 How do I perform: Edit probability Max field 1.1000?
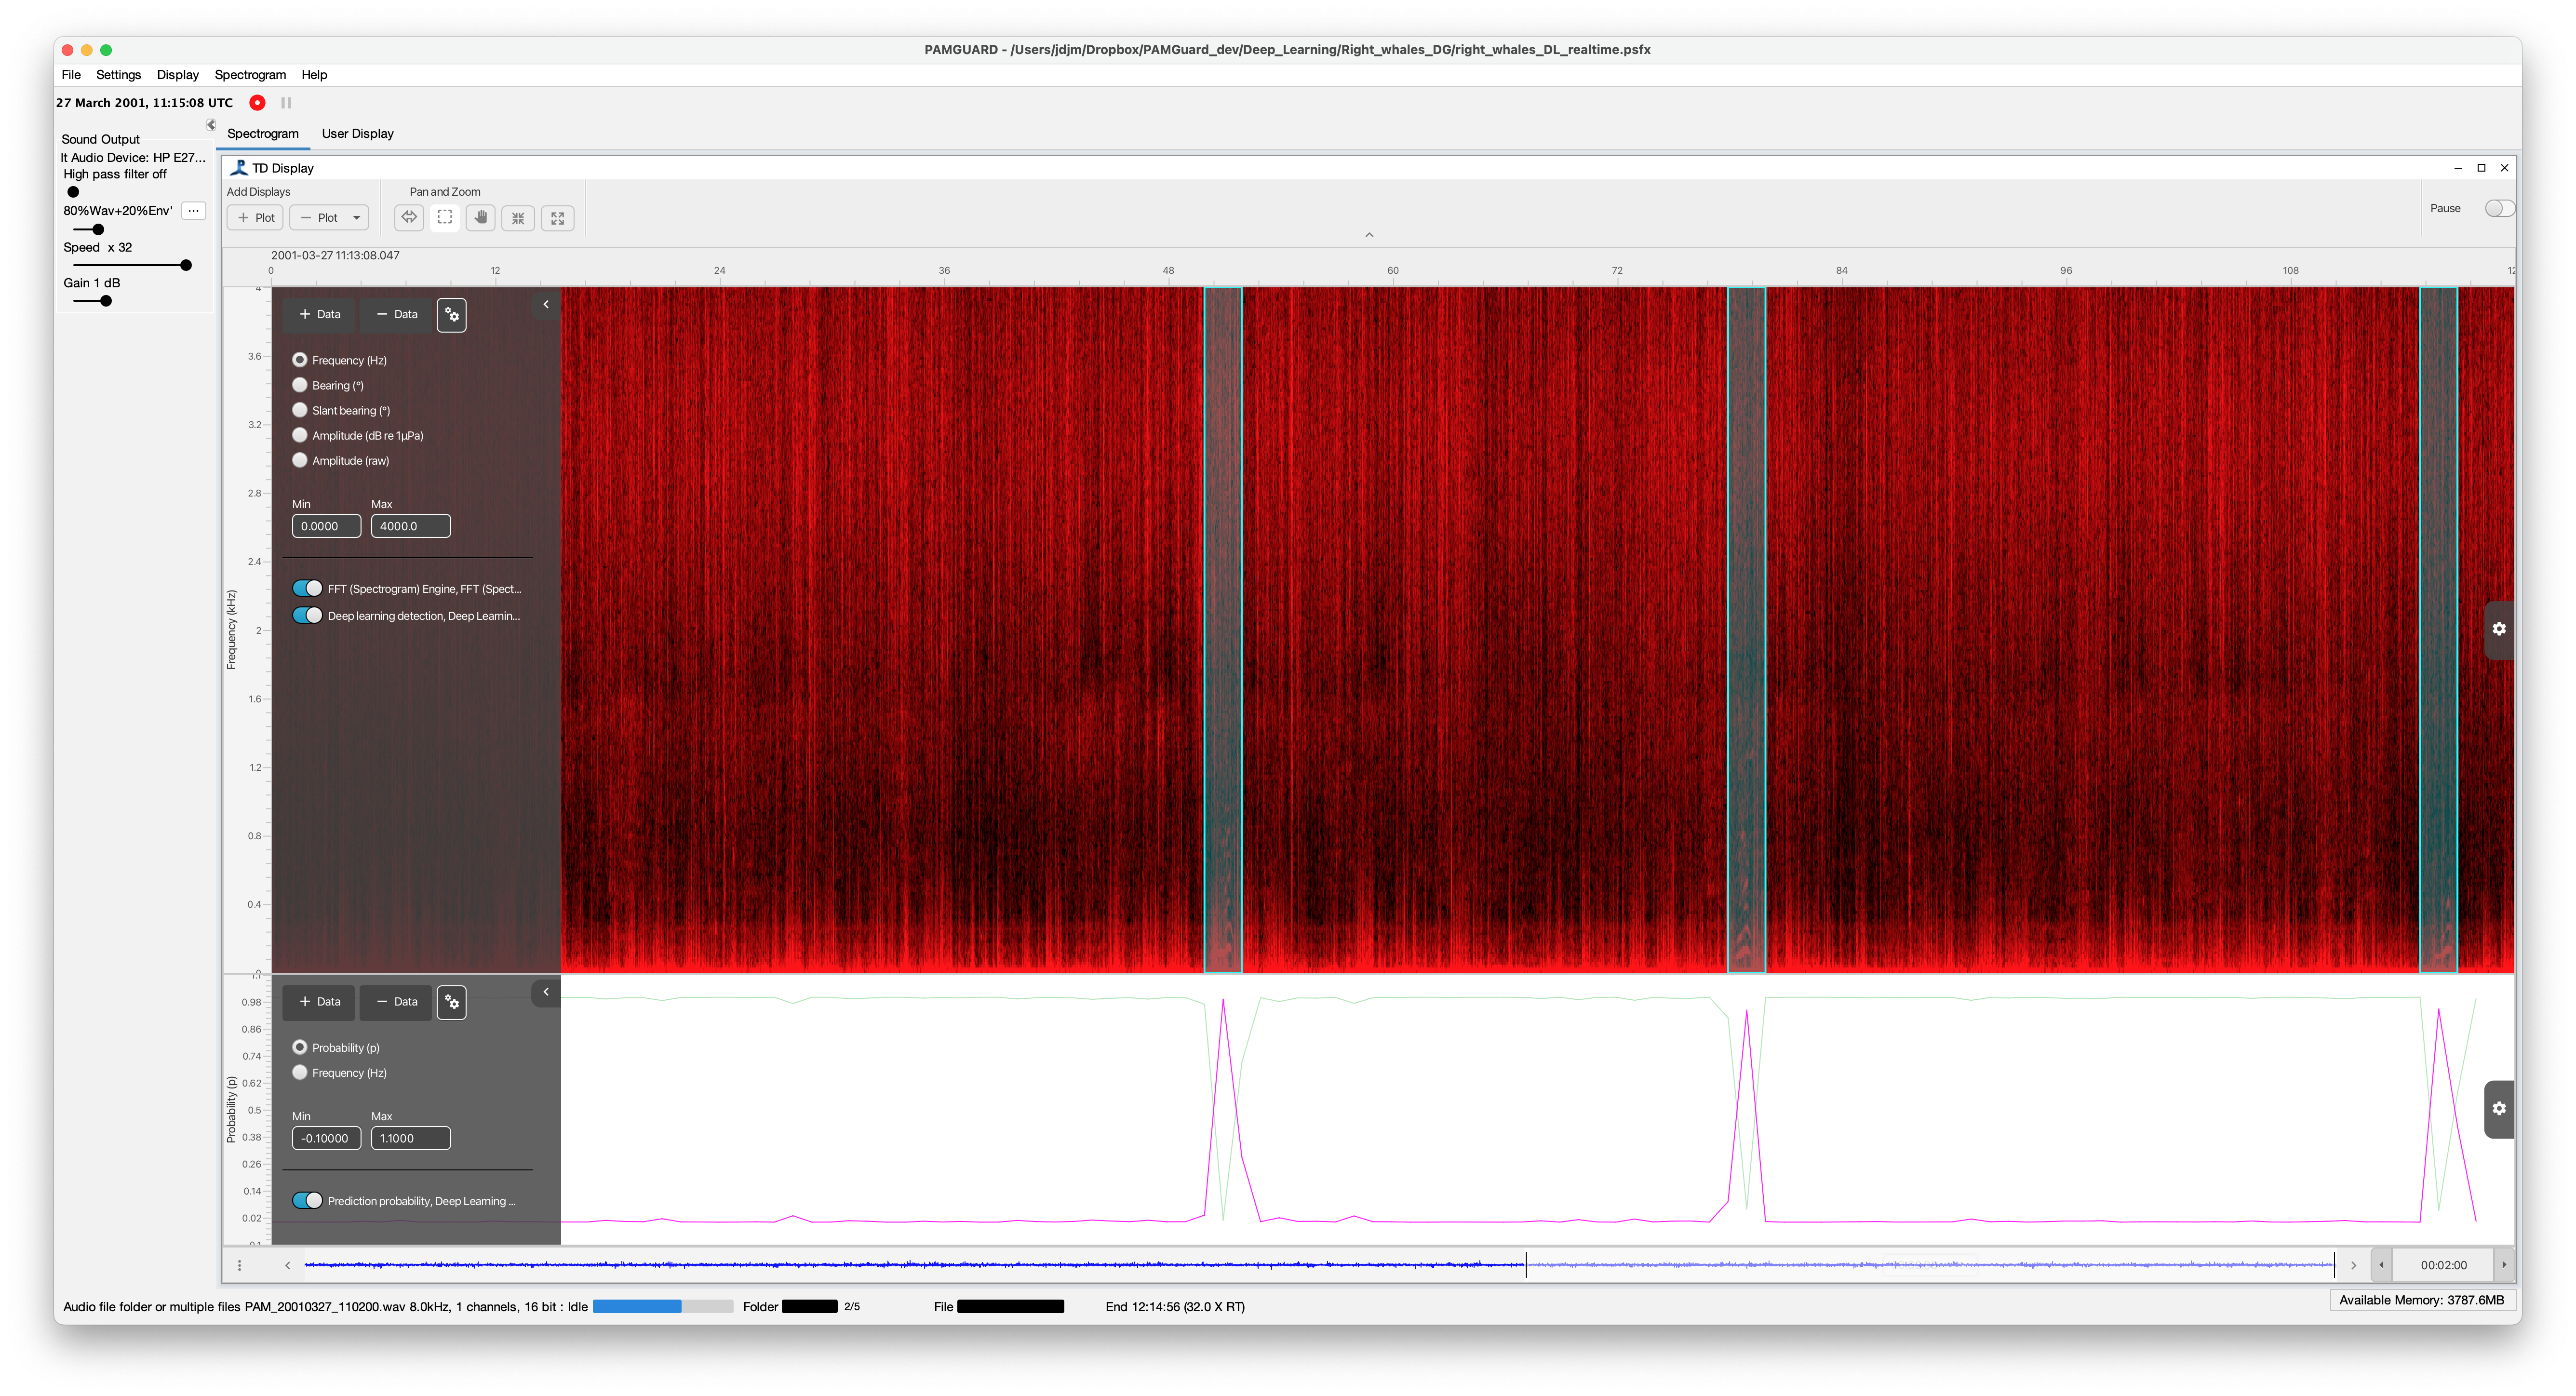(410, 1138)
